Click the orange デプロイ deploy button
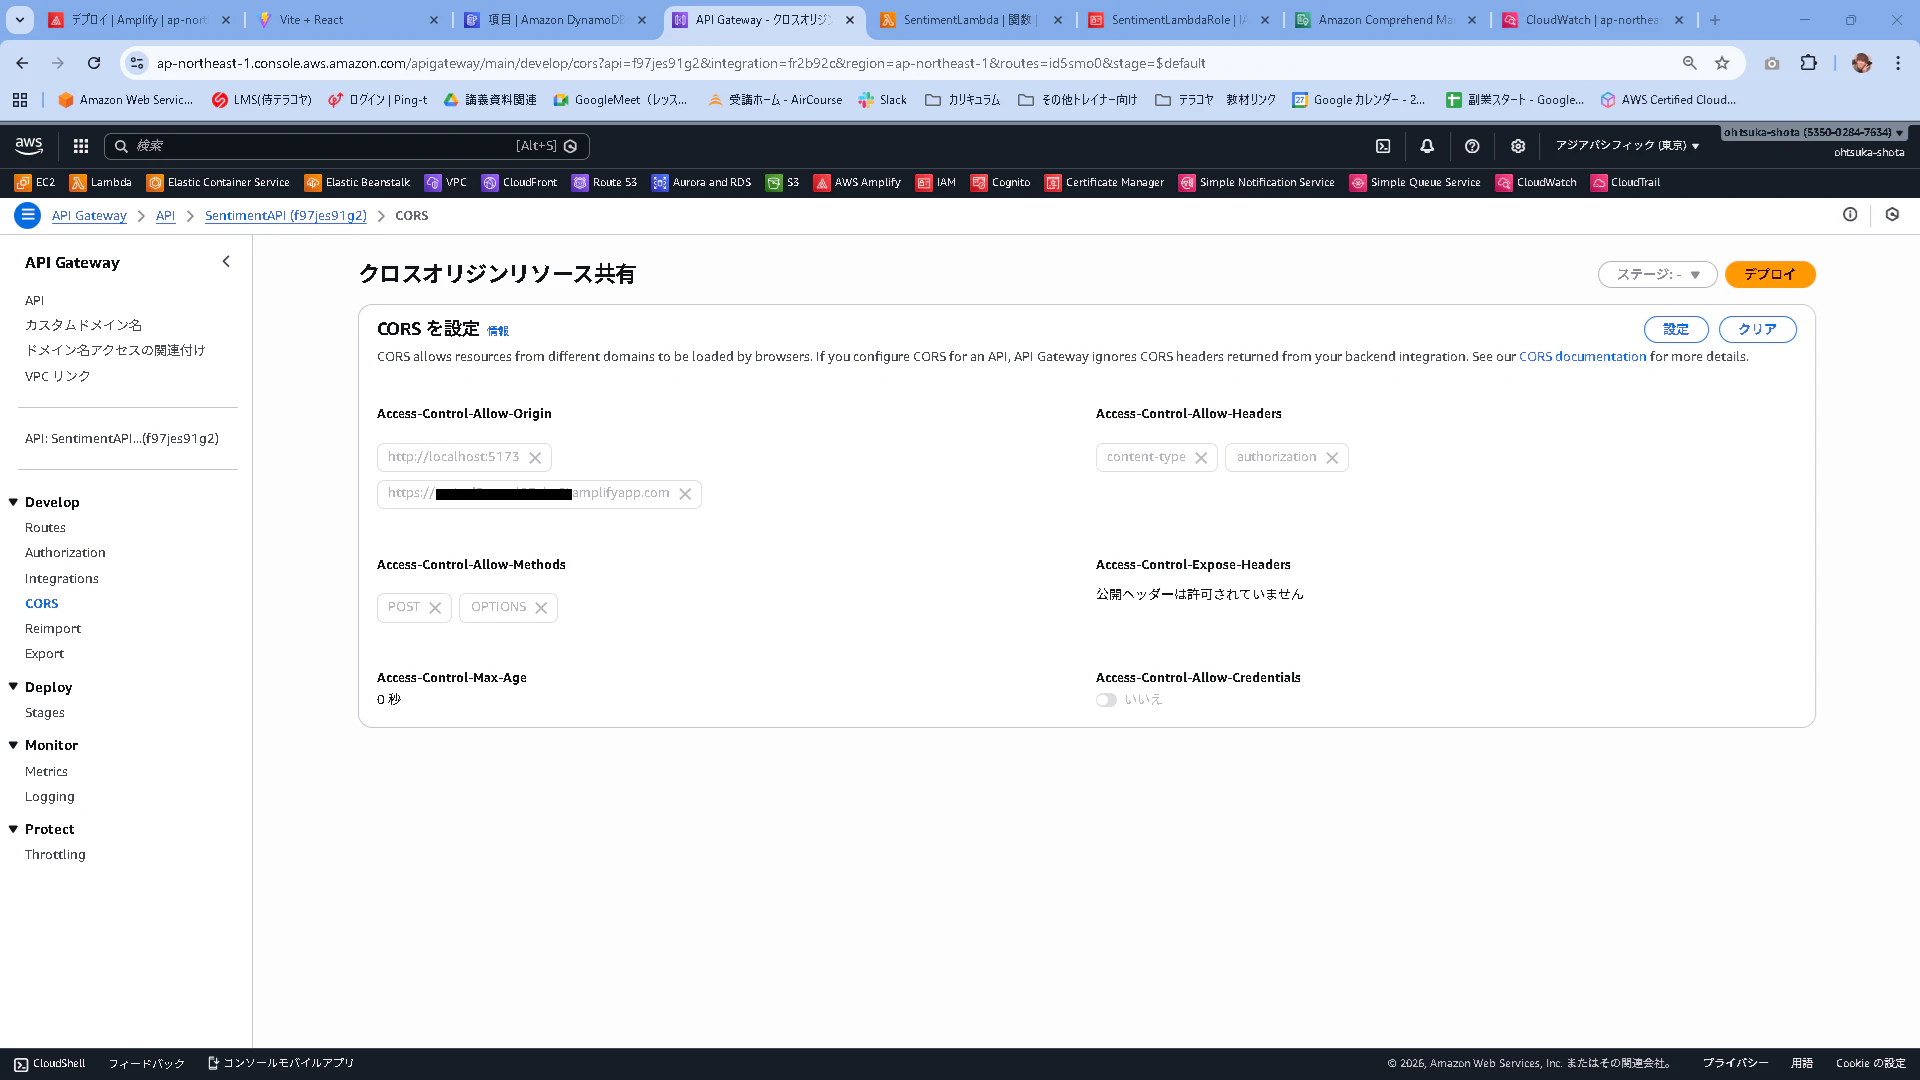1920x1080 pixels. (1769, 274)
